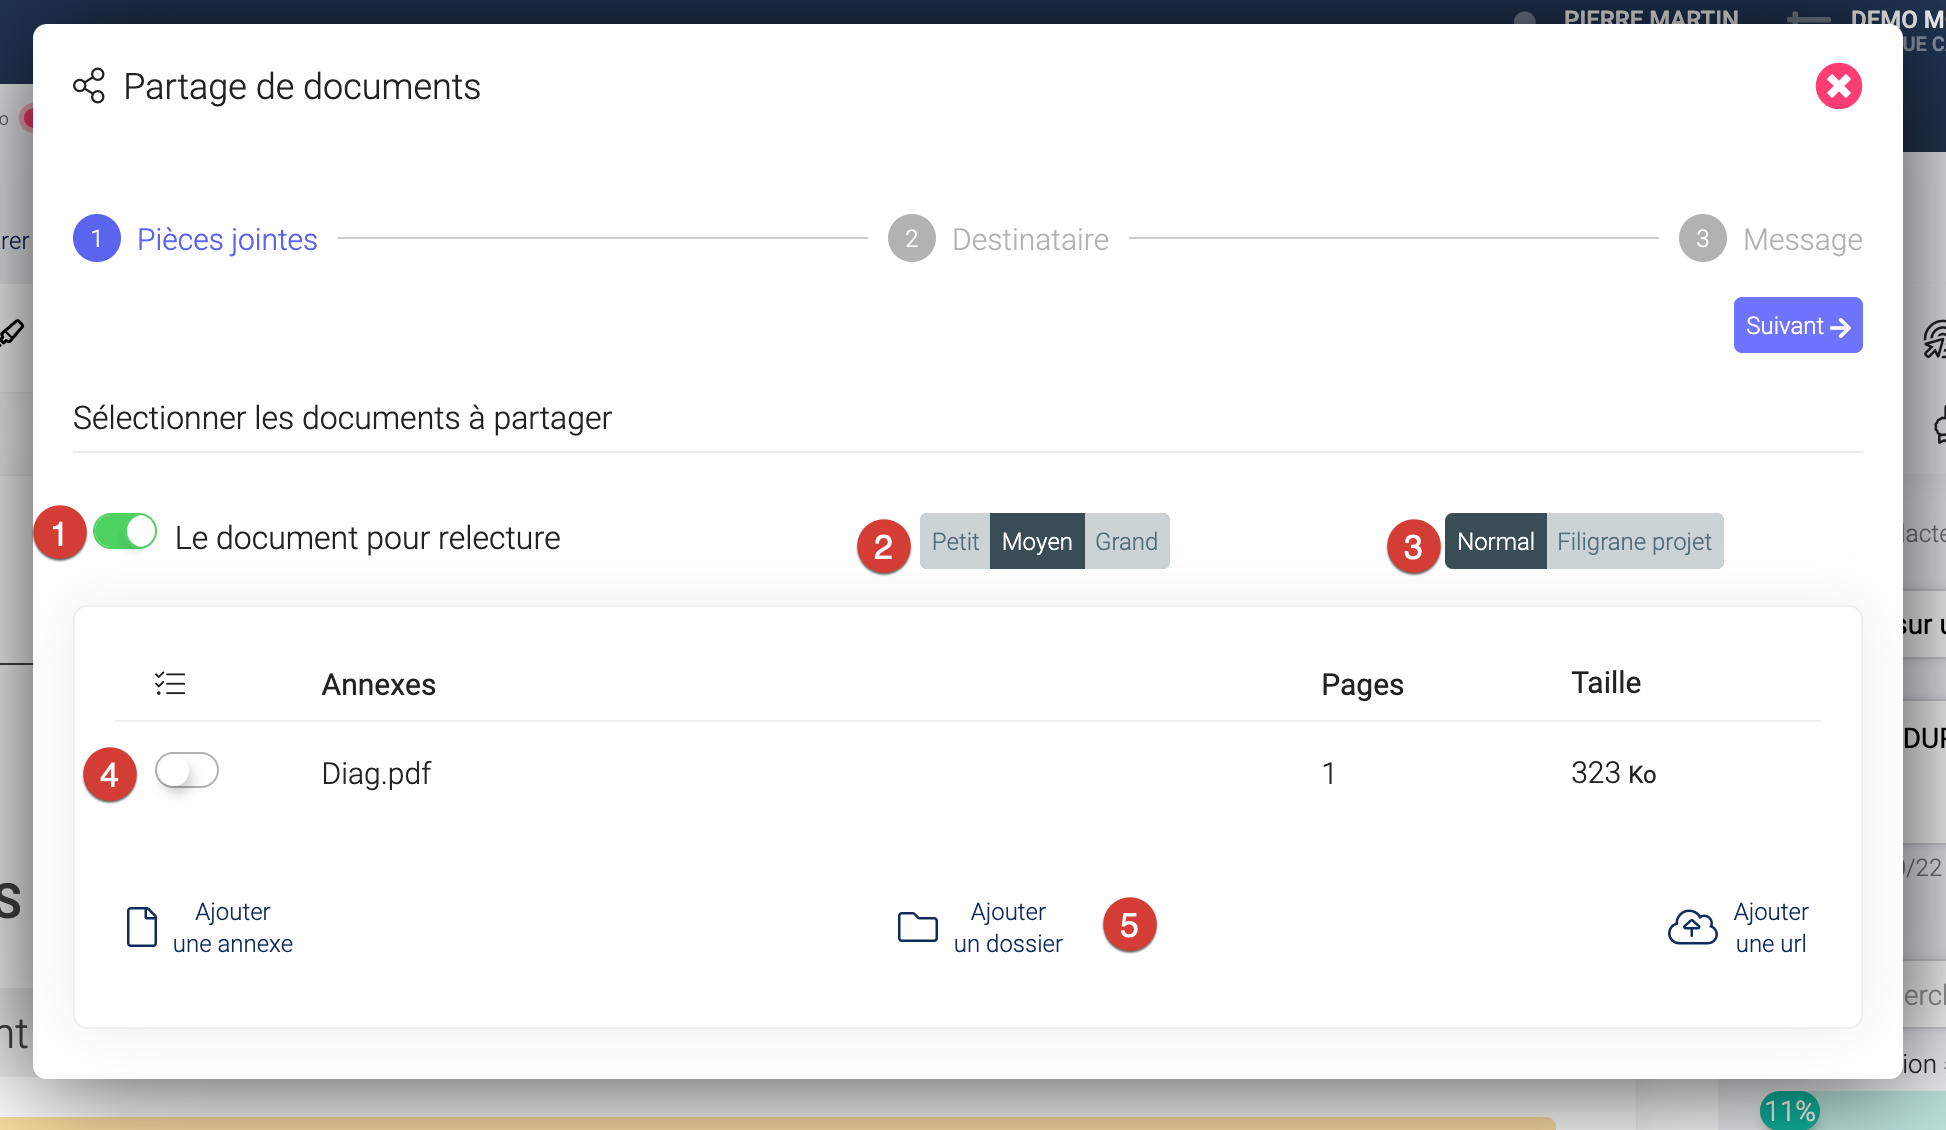Click the arrow on the Suivant button
This screenshot has width=1946, height=1130.
click(x=1840, y=327)
